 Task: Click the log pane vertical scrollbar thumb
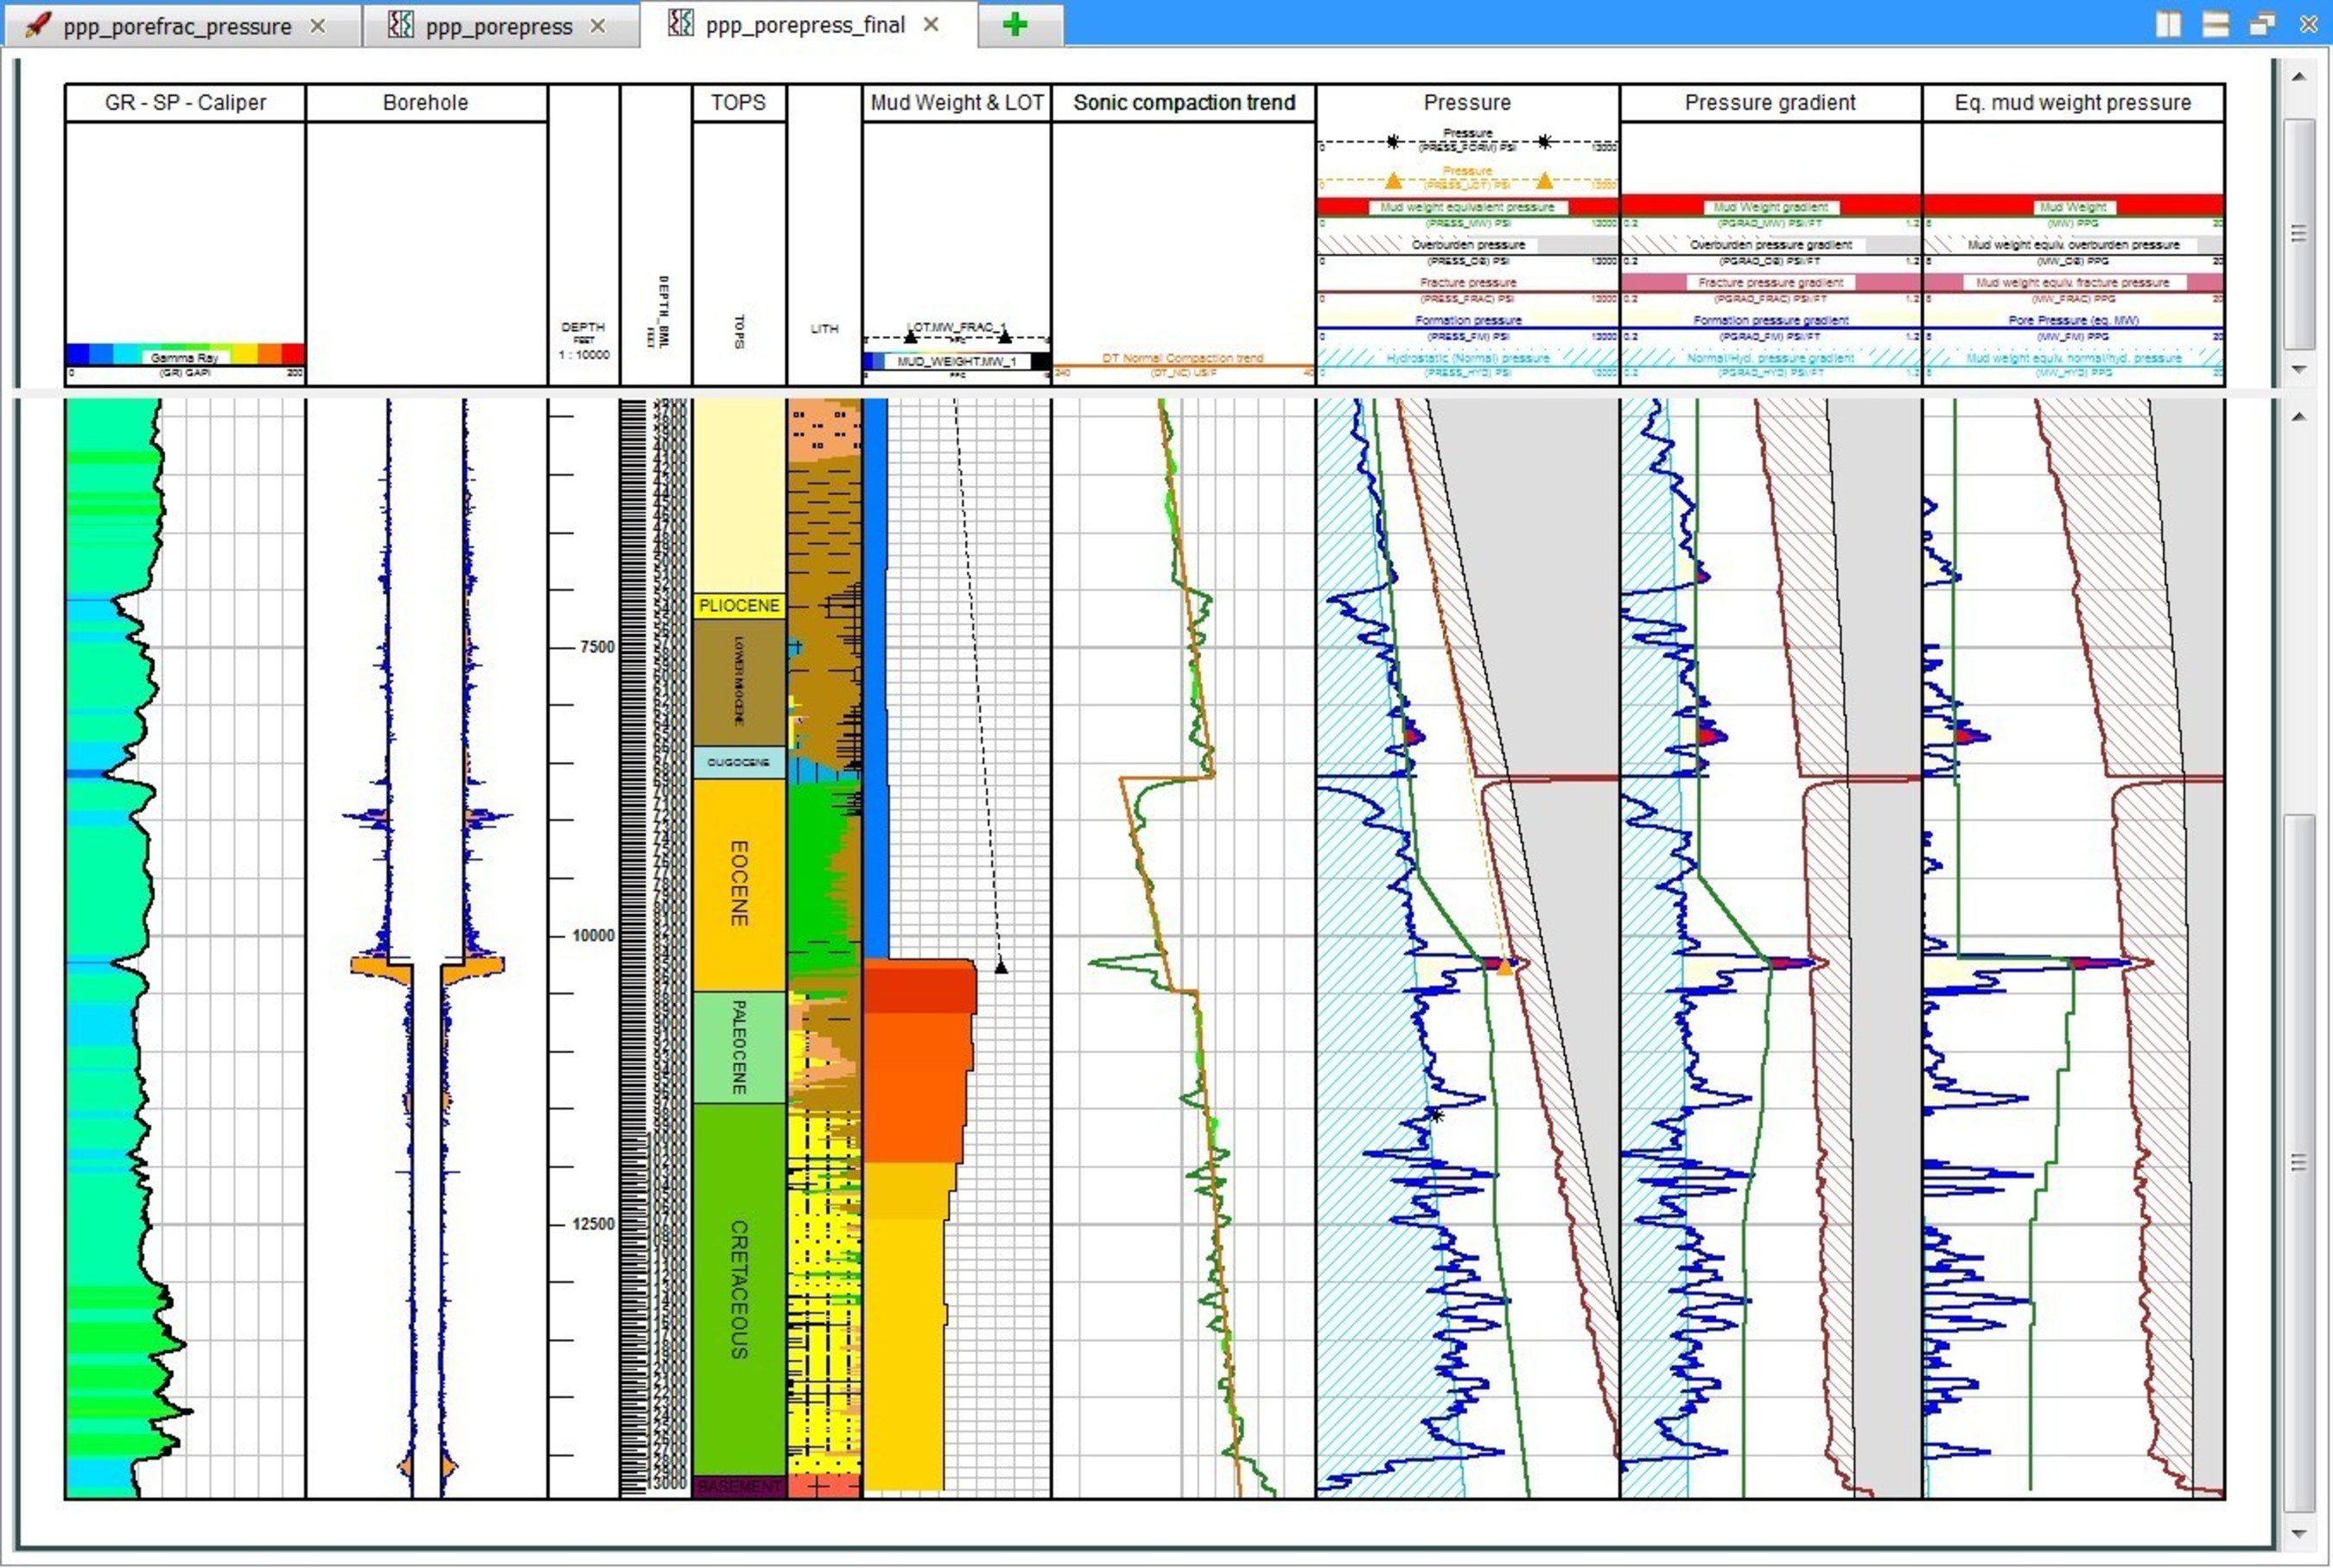(x=2299, y=1163)
